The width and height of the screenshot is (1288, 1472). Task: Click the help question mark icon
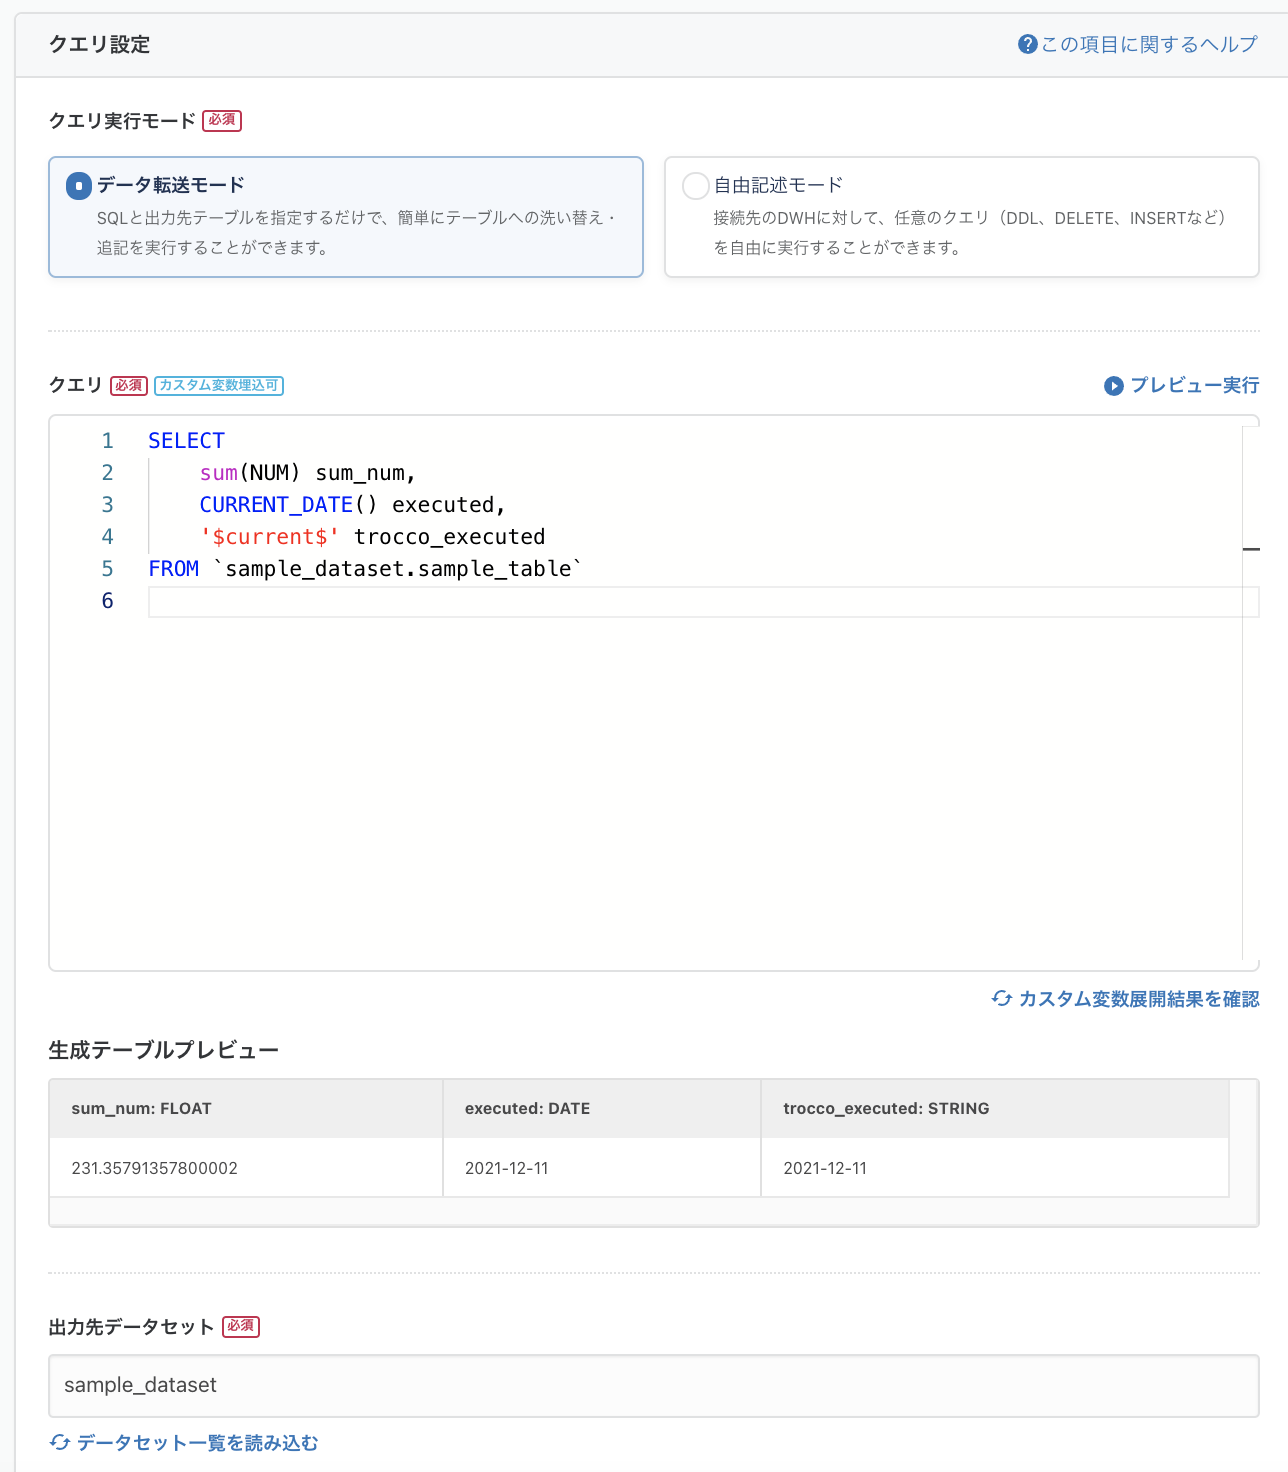(1027, 44)
